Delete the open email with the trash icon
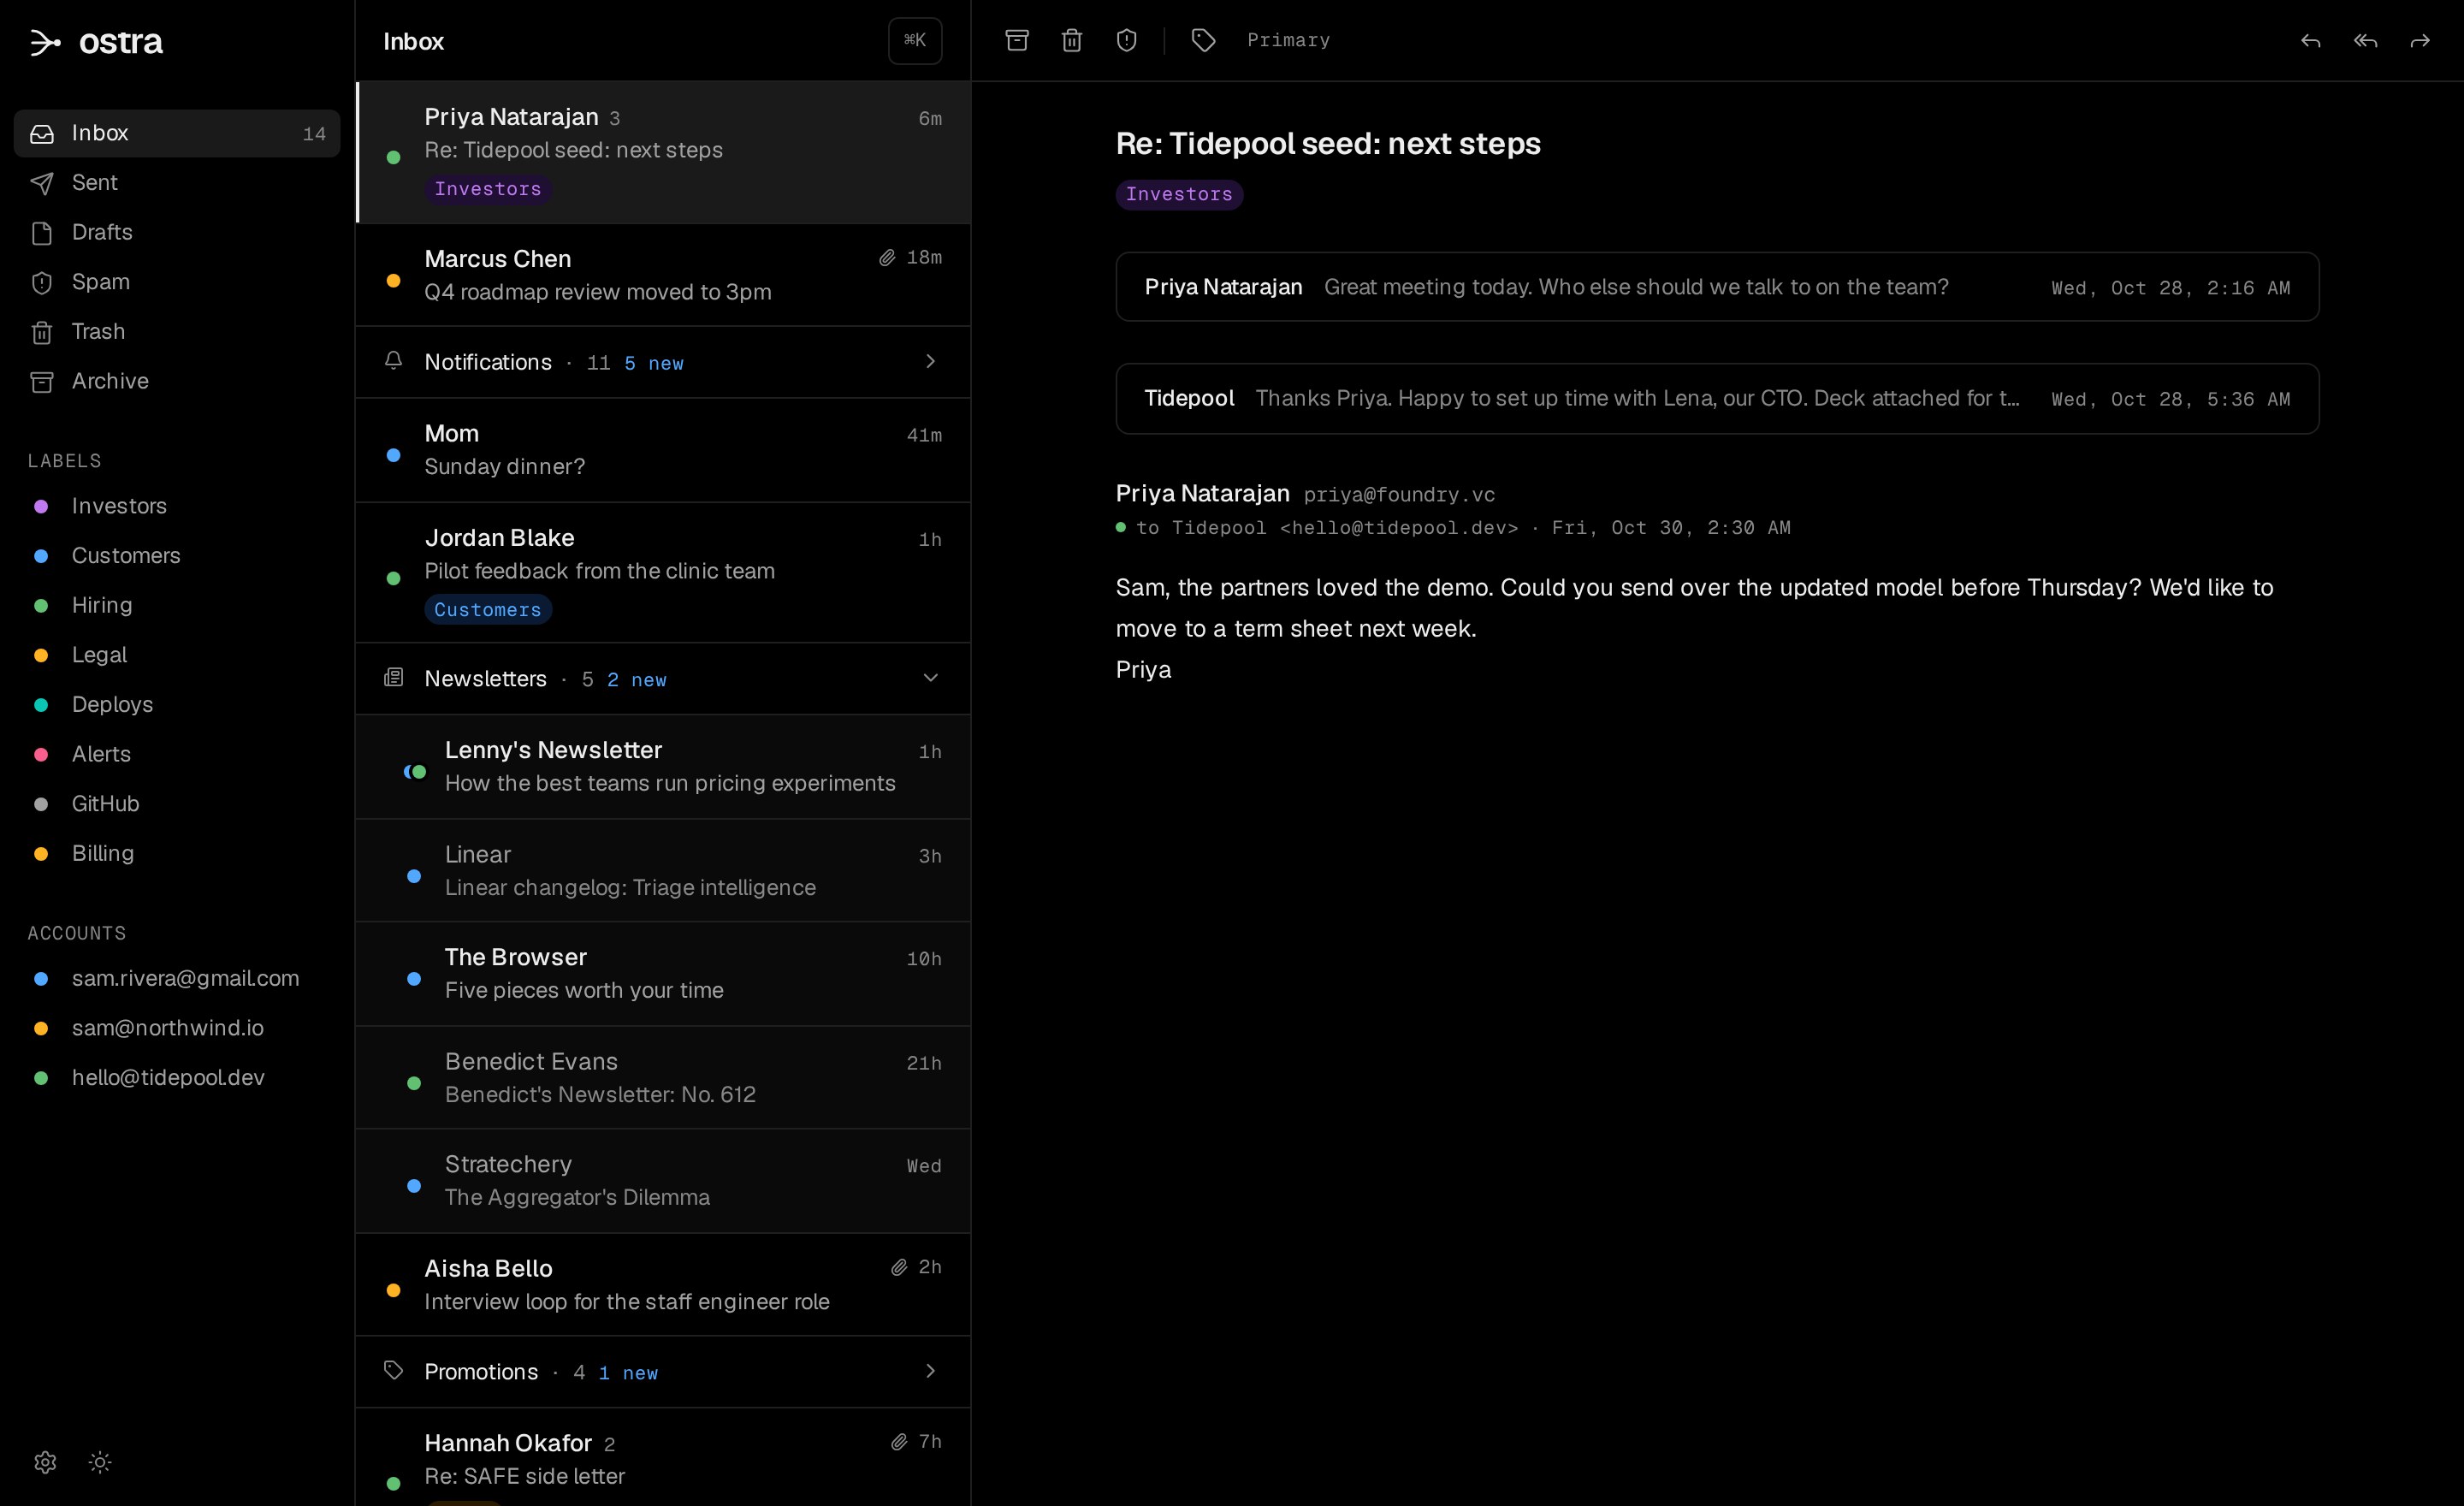The height and width of the screenshot is (1506, 2464). (x=1071, y=40)
